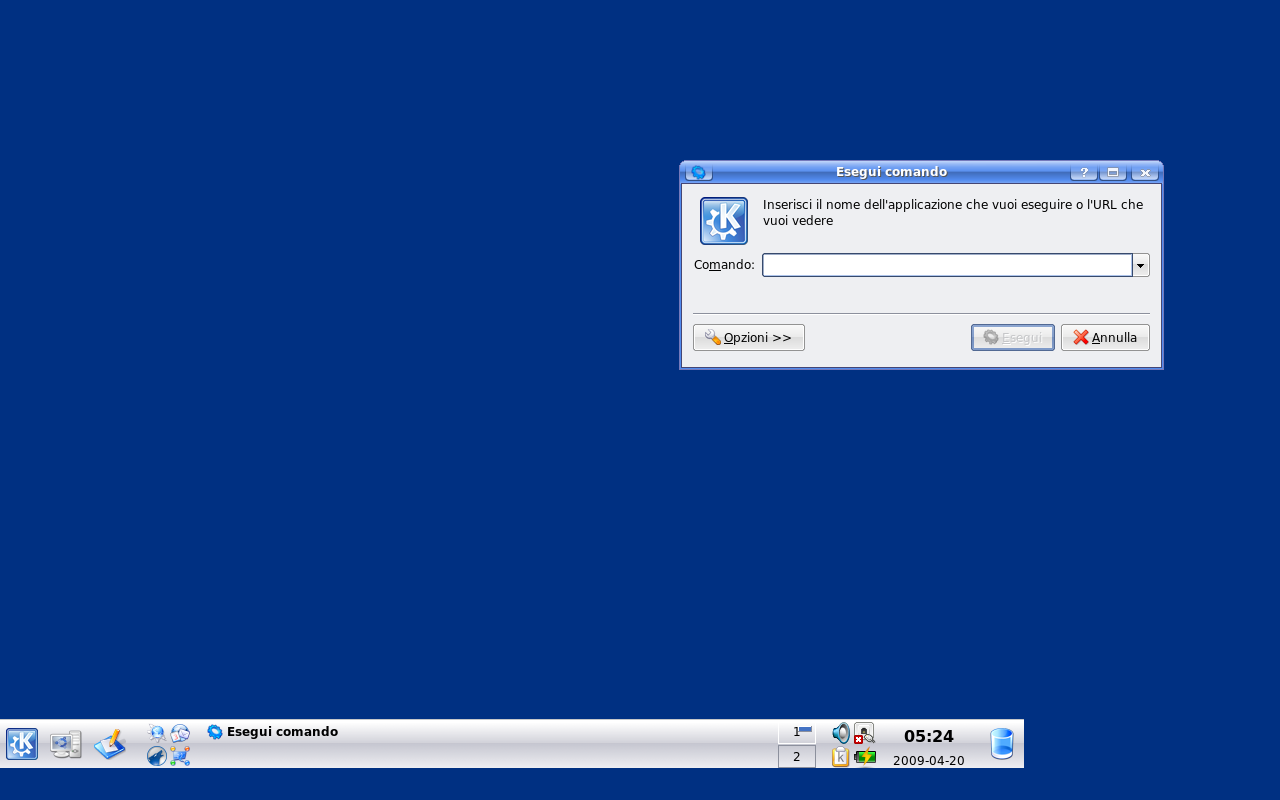Open the network connections quick-launch icon
This screenshot has height=800, width=1280.
(x=180, y=756)
